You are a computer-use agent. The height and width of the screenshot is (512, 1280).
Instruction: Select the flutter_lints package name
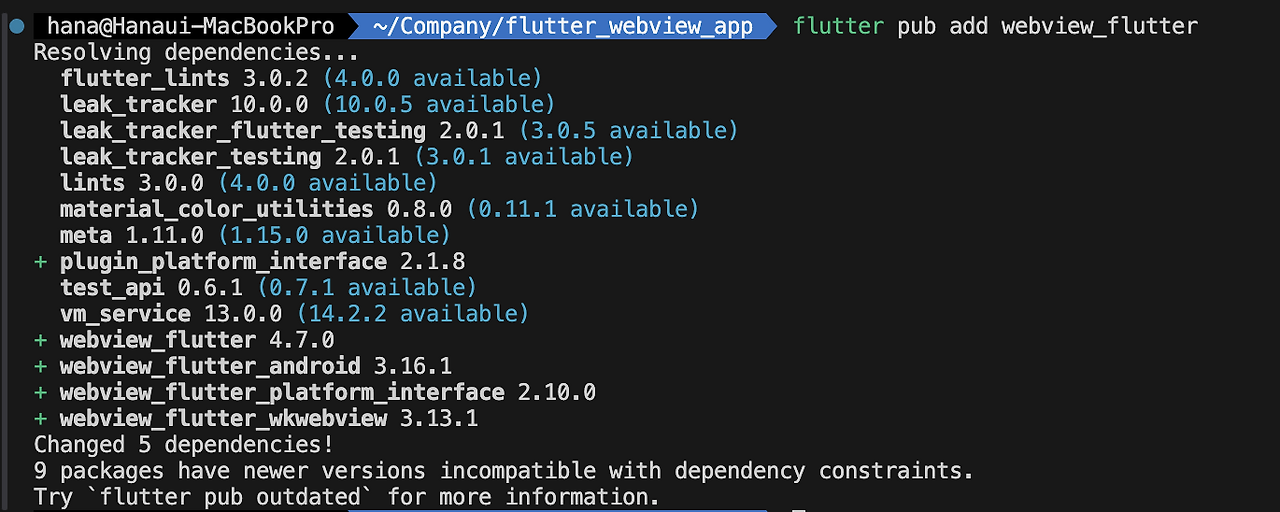coord(145,78)
